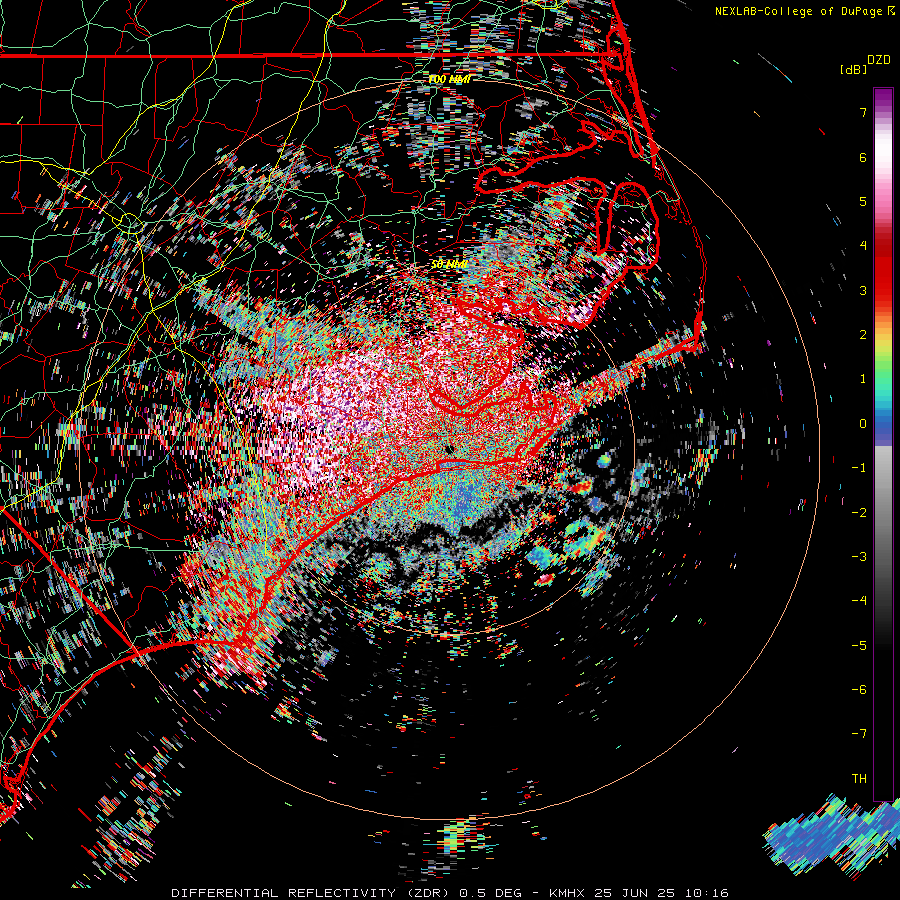Select the -6 dB scale label
The height and width of the screenshot is (900, 900).
[x=859, y=690]
